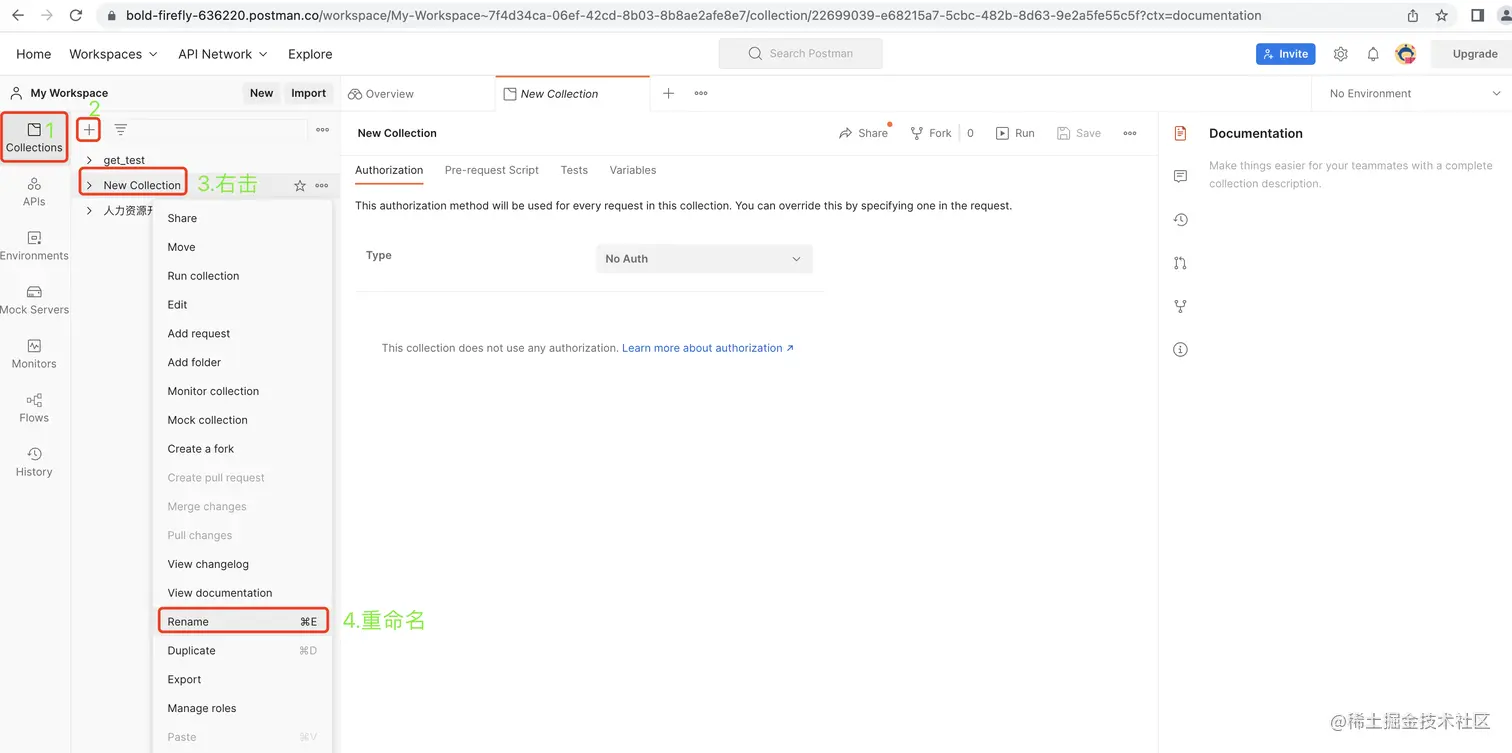The width and height of the screenshot is (1512, 753).
Task: Open collections list more options ellipsis
Action: (x=322, y=130)
